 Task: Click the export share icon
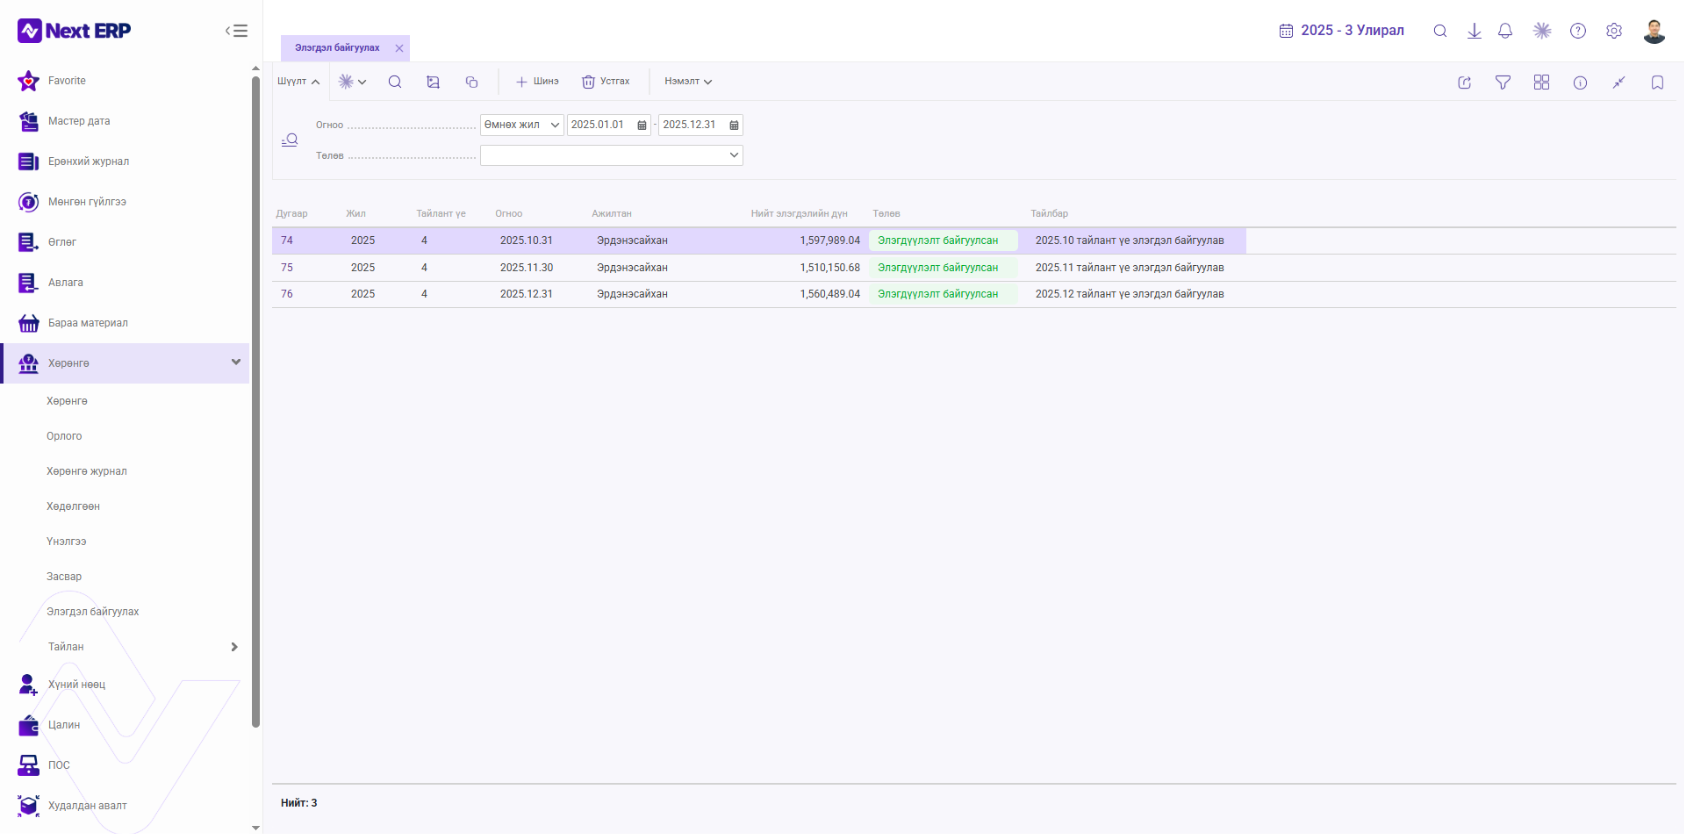point(1464,82)
